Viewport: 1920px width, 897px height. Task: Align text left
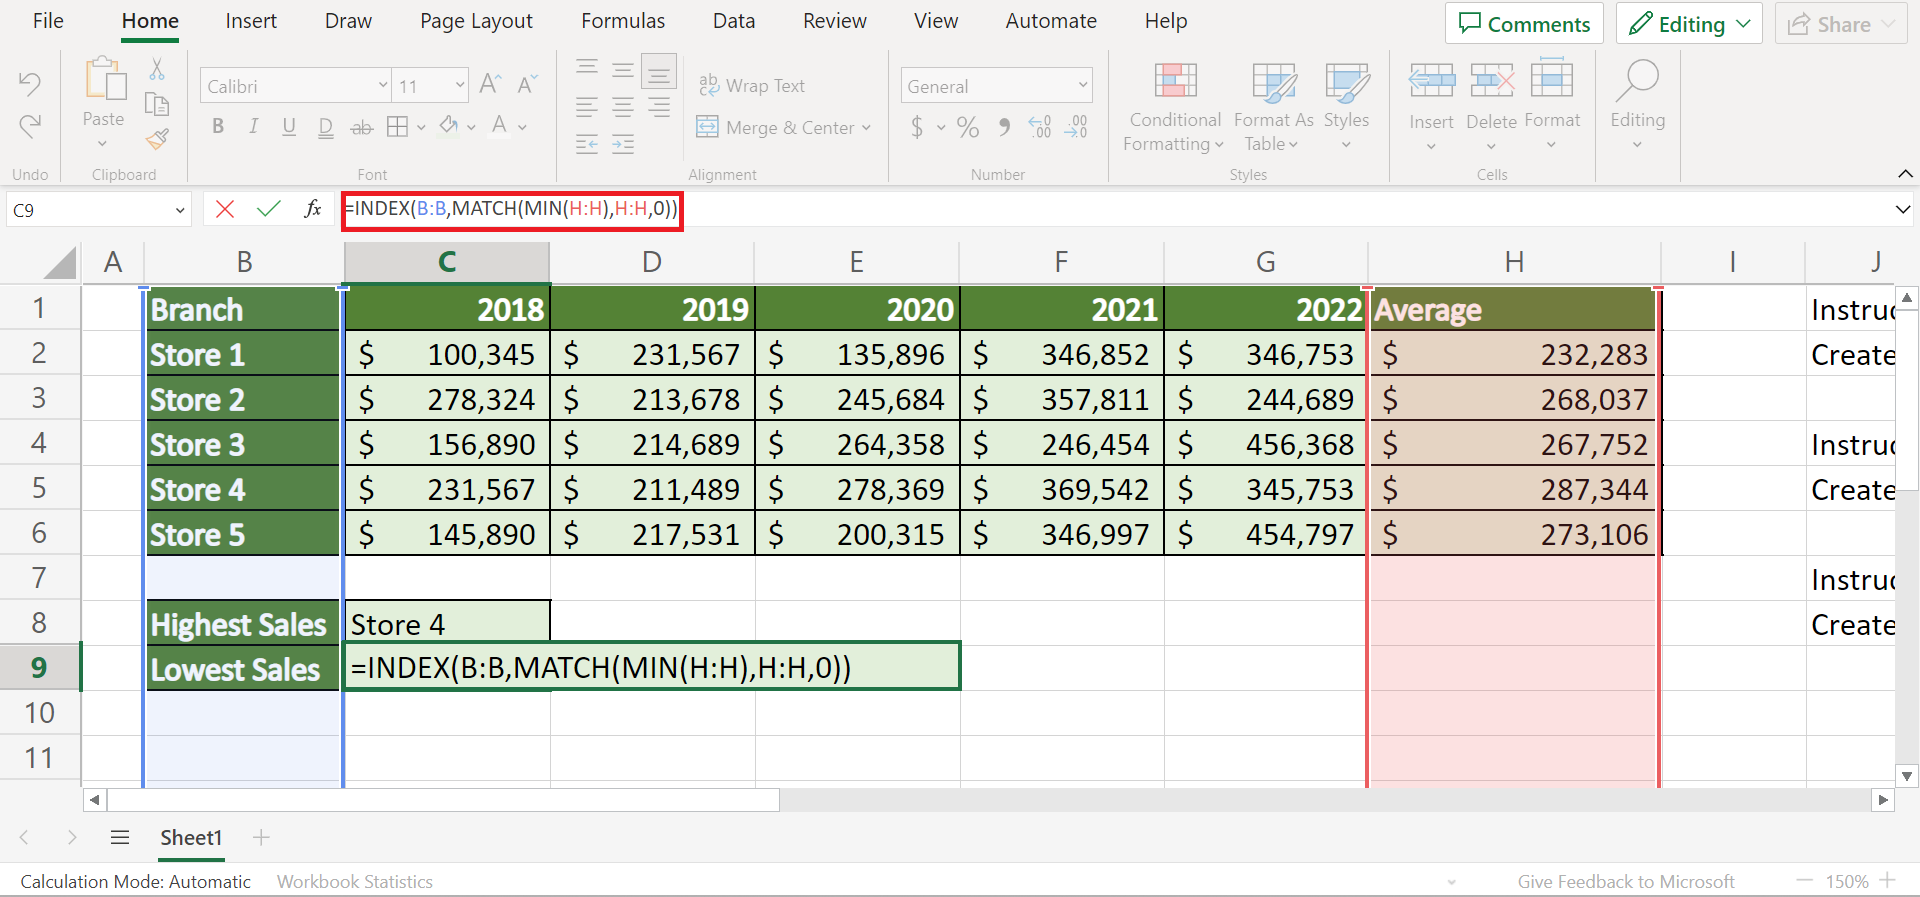[x=587, y=107]
